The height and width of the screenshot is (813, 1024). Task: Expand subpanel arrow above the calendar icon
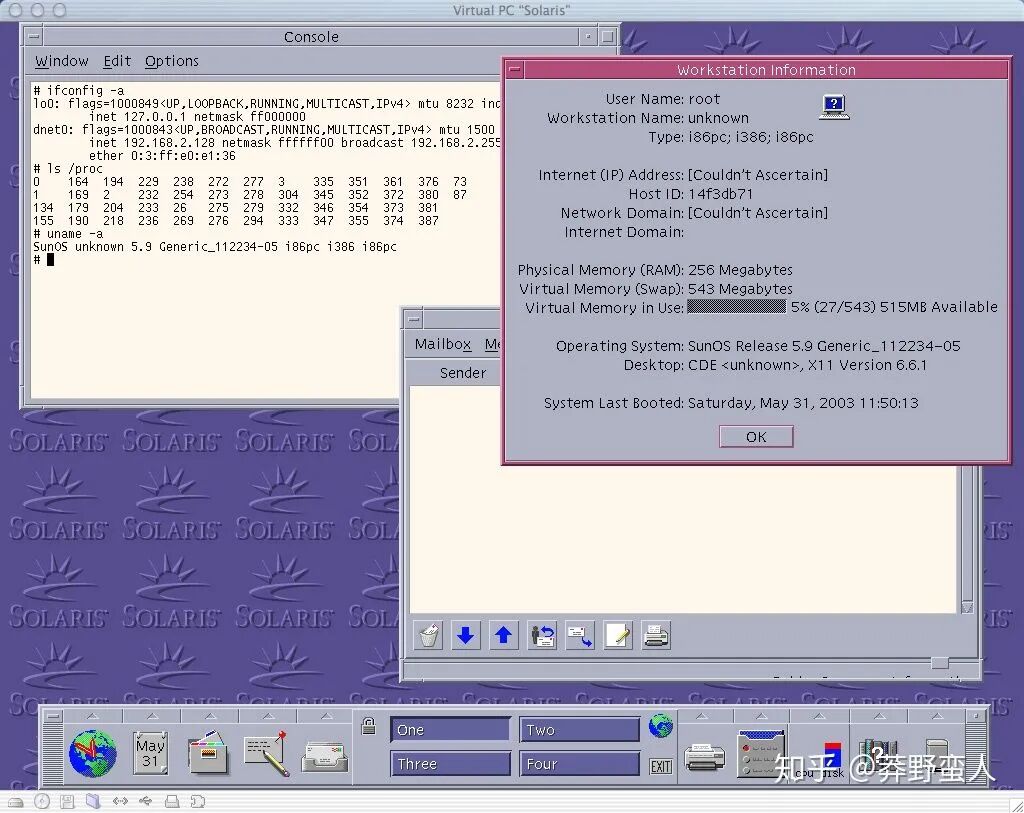click(x=152, y=716)
